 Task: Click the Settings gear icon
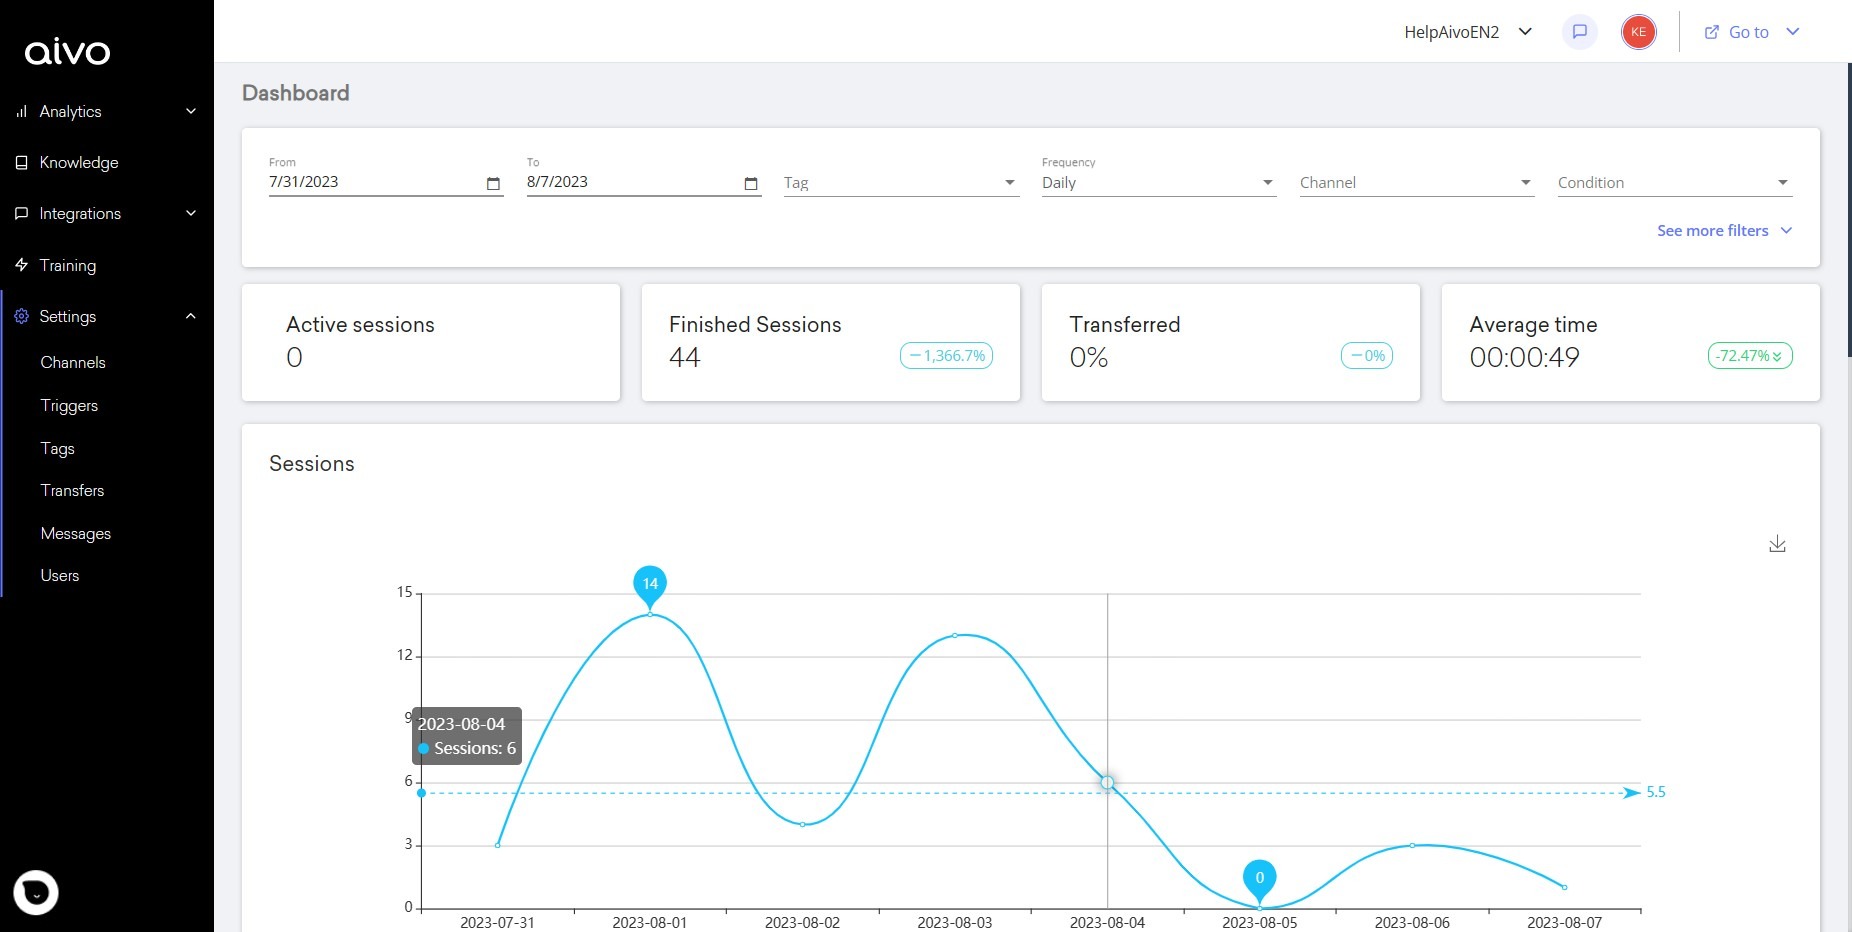[x=21, y=317]
